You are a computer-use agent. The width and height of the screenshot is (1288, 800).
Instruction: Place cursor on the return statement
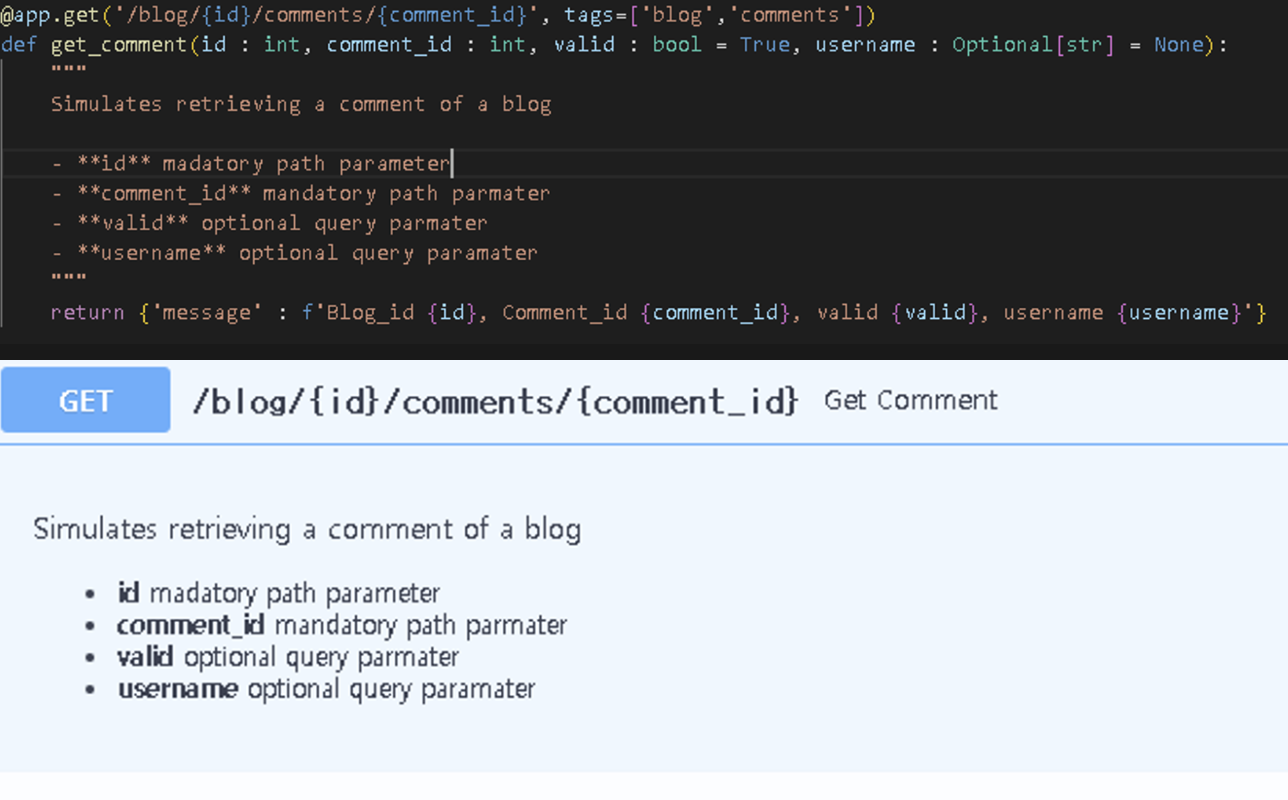(87, 313)
